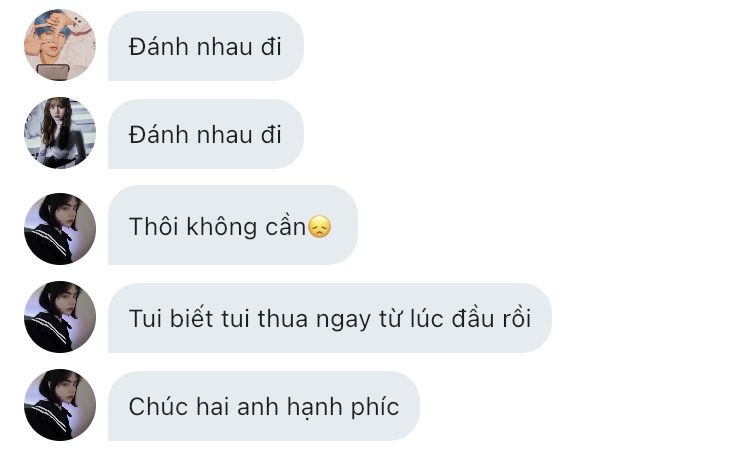
Task: Click the 'Chúc hai anh hạnh phíc' bubble
Action: click(x=264, y=406)
